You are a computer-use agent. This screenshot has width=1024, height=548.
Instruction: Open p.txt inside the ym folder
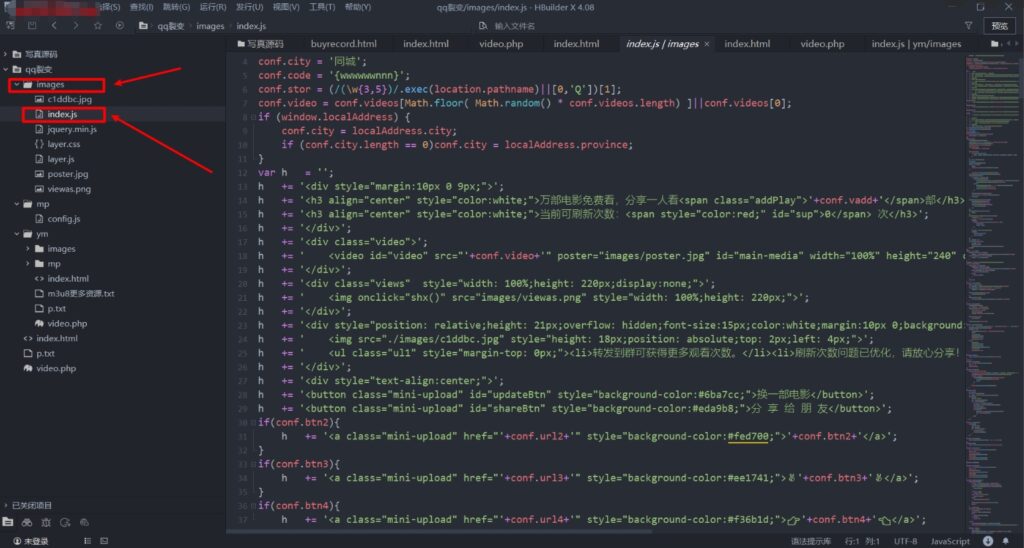(56, 308)
